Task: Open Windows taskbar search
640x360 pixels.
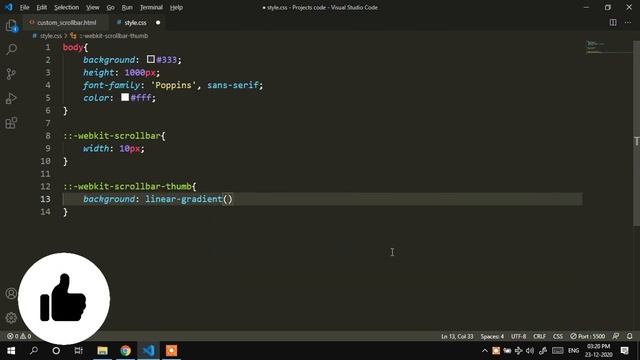Action: point(34,351)
